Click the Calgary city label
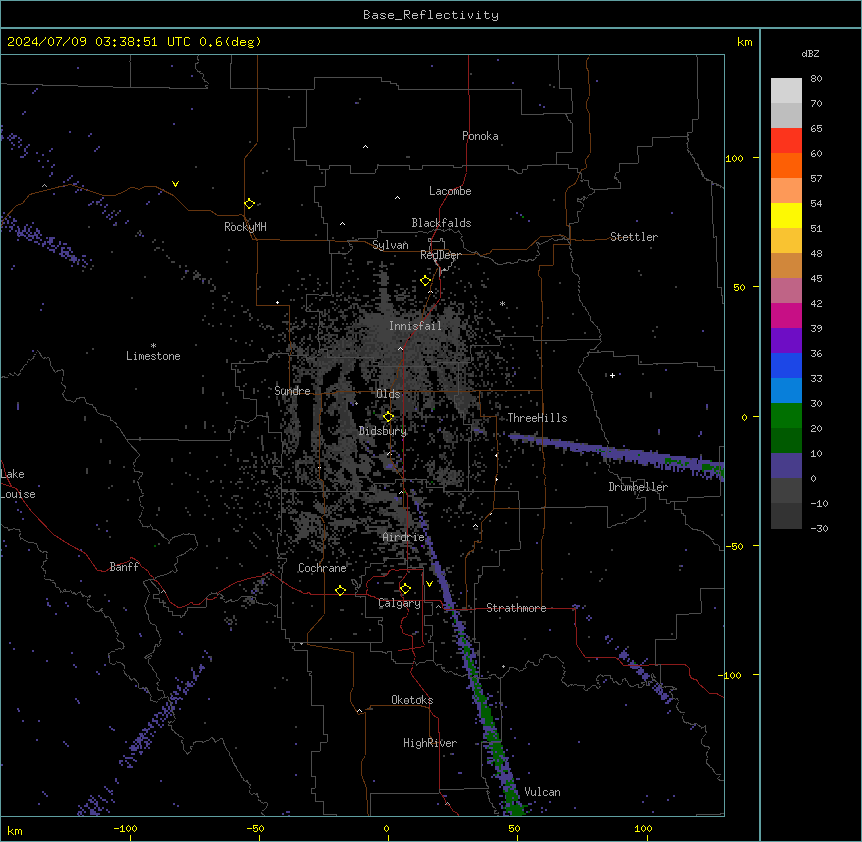The image size is (862, 842). tap(399, 603)
